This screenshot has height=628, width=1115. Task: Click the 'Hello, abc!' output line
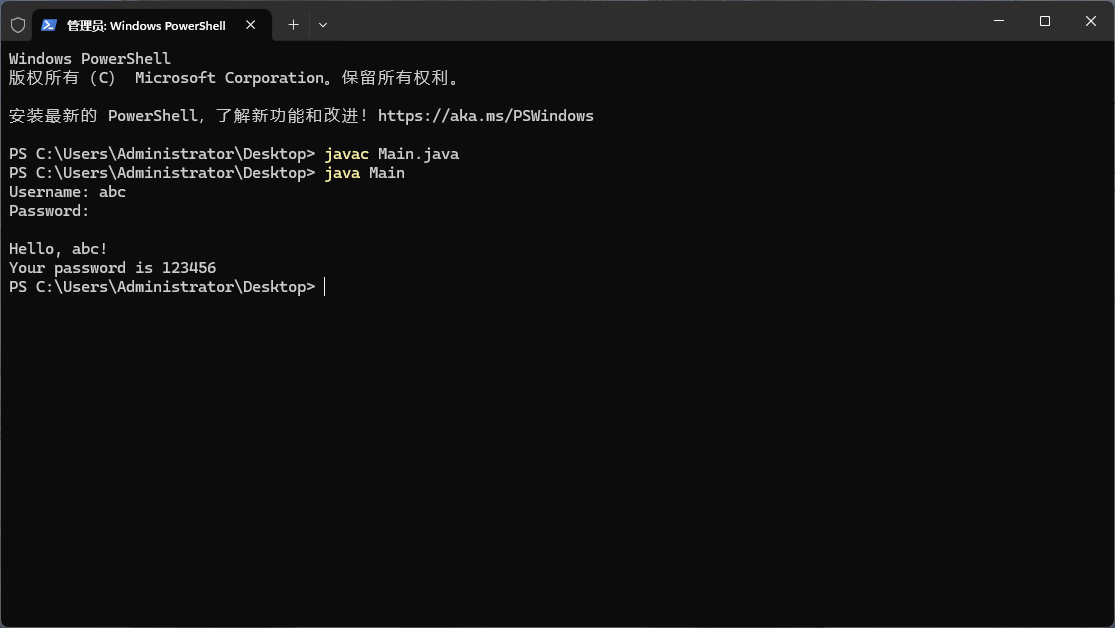click(58, 249)
